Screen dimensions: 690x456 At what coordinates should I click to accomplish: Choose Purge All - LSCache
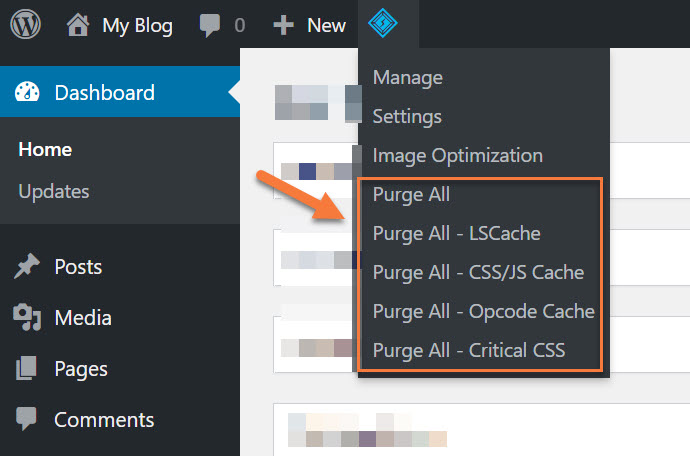coord(456,233)
